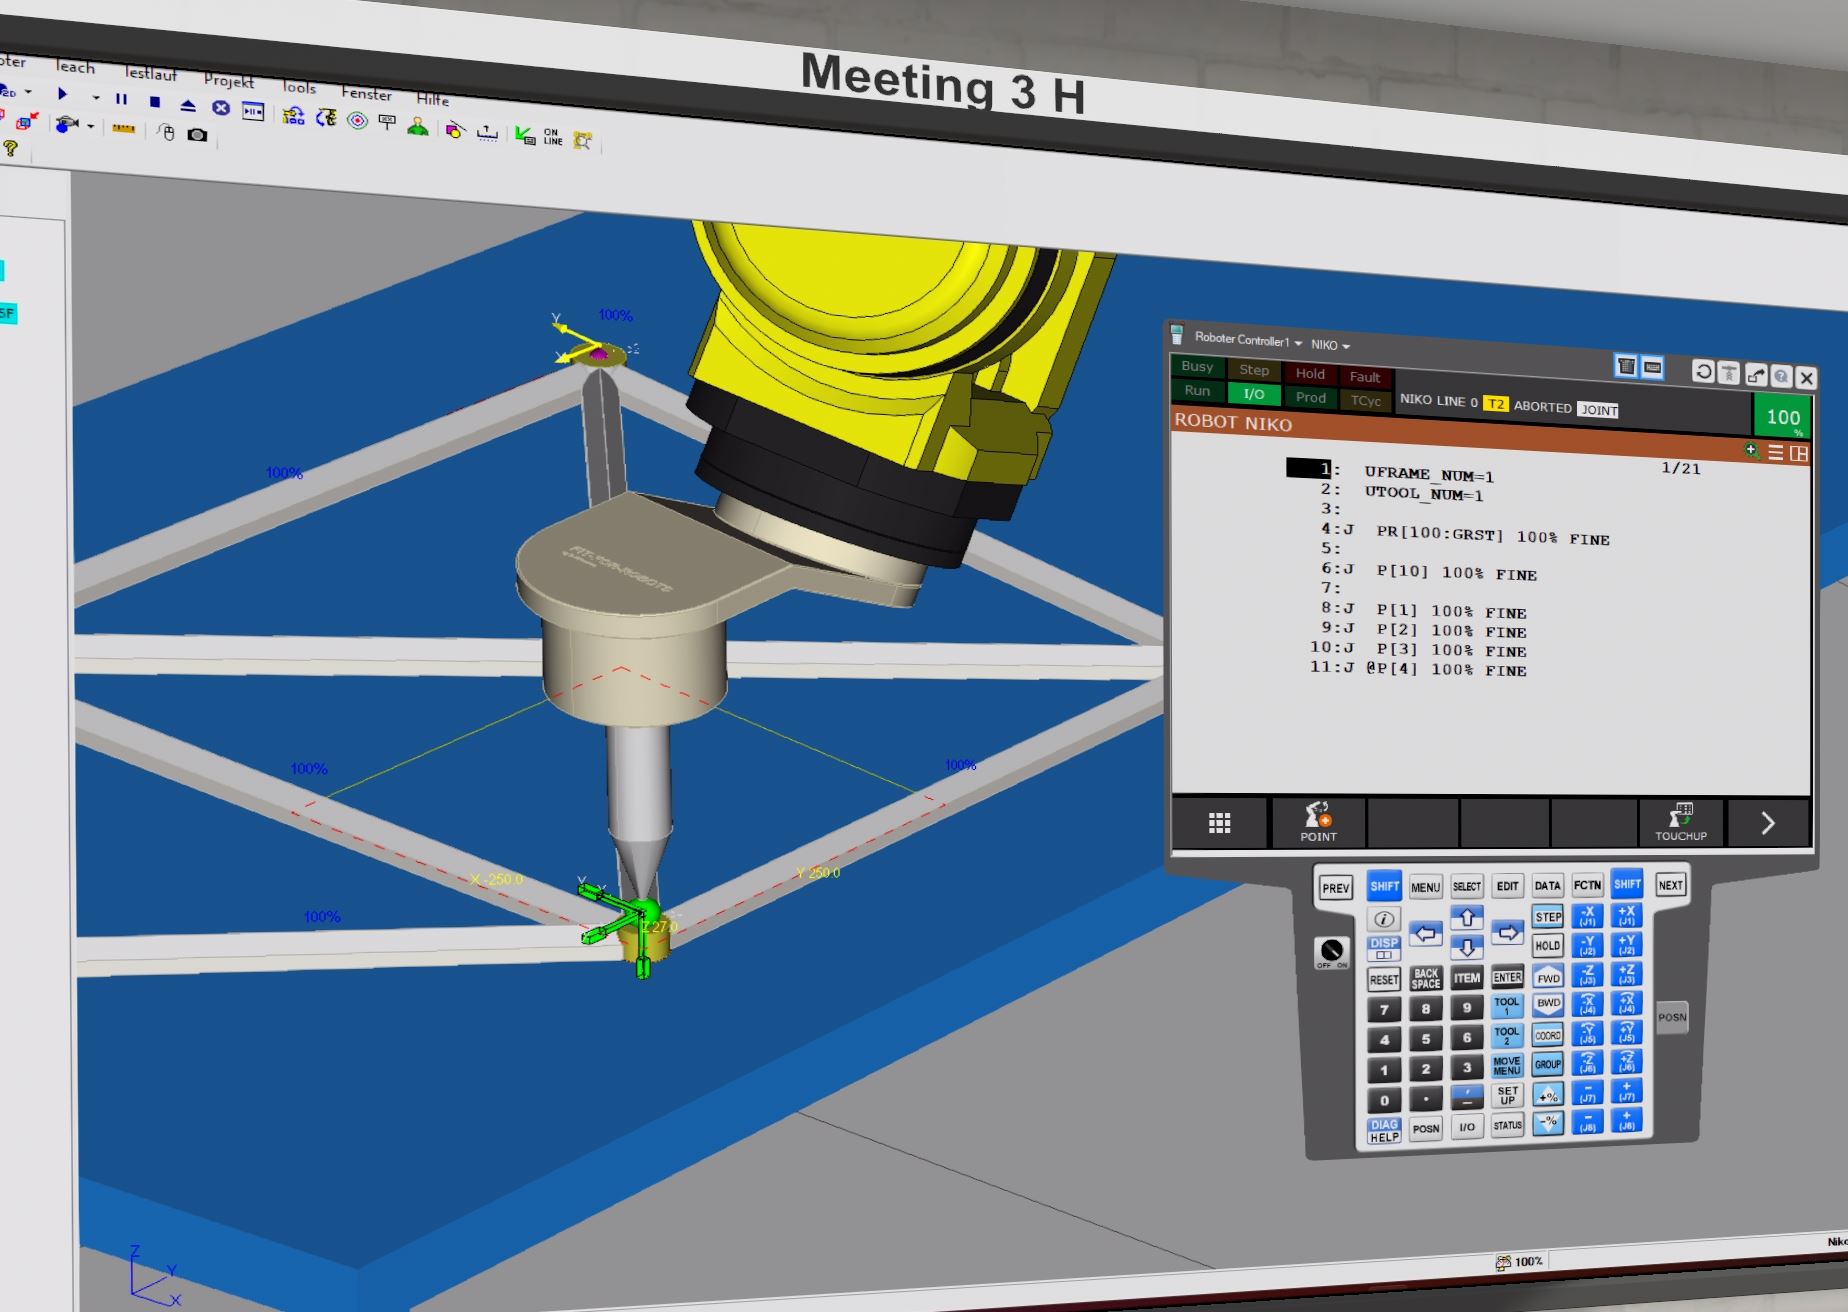This screenshot has height=1312, width=1848.
Task: Open the Fenster menu
Action: (x=366, y=93)
